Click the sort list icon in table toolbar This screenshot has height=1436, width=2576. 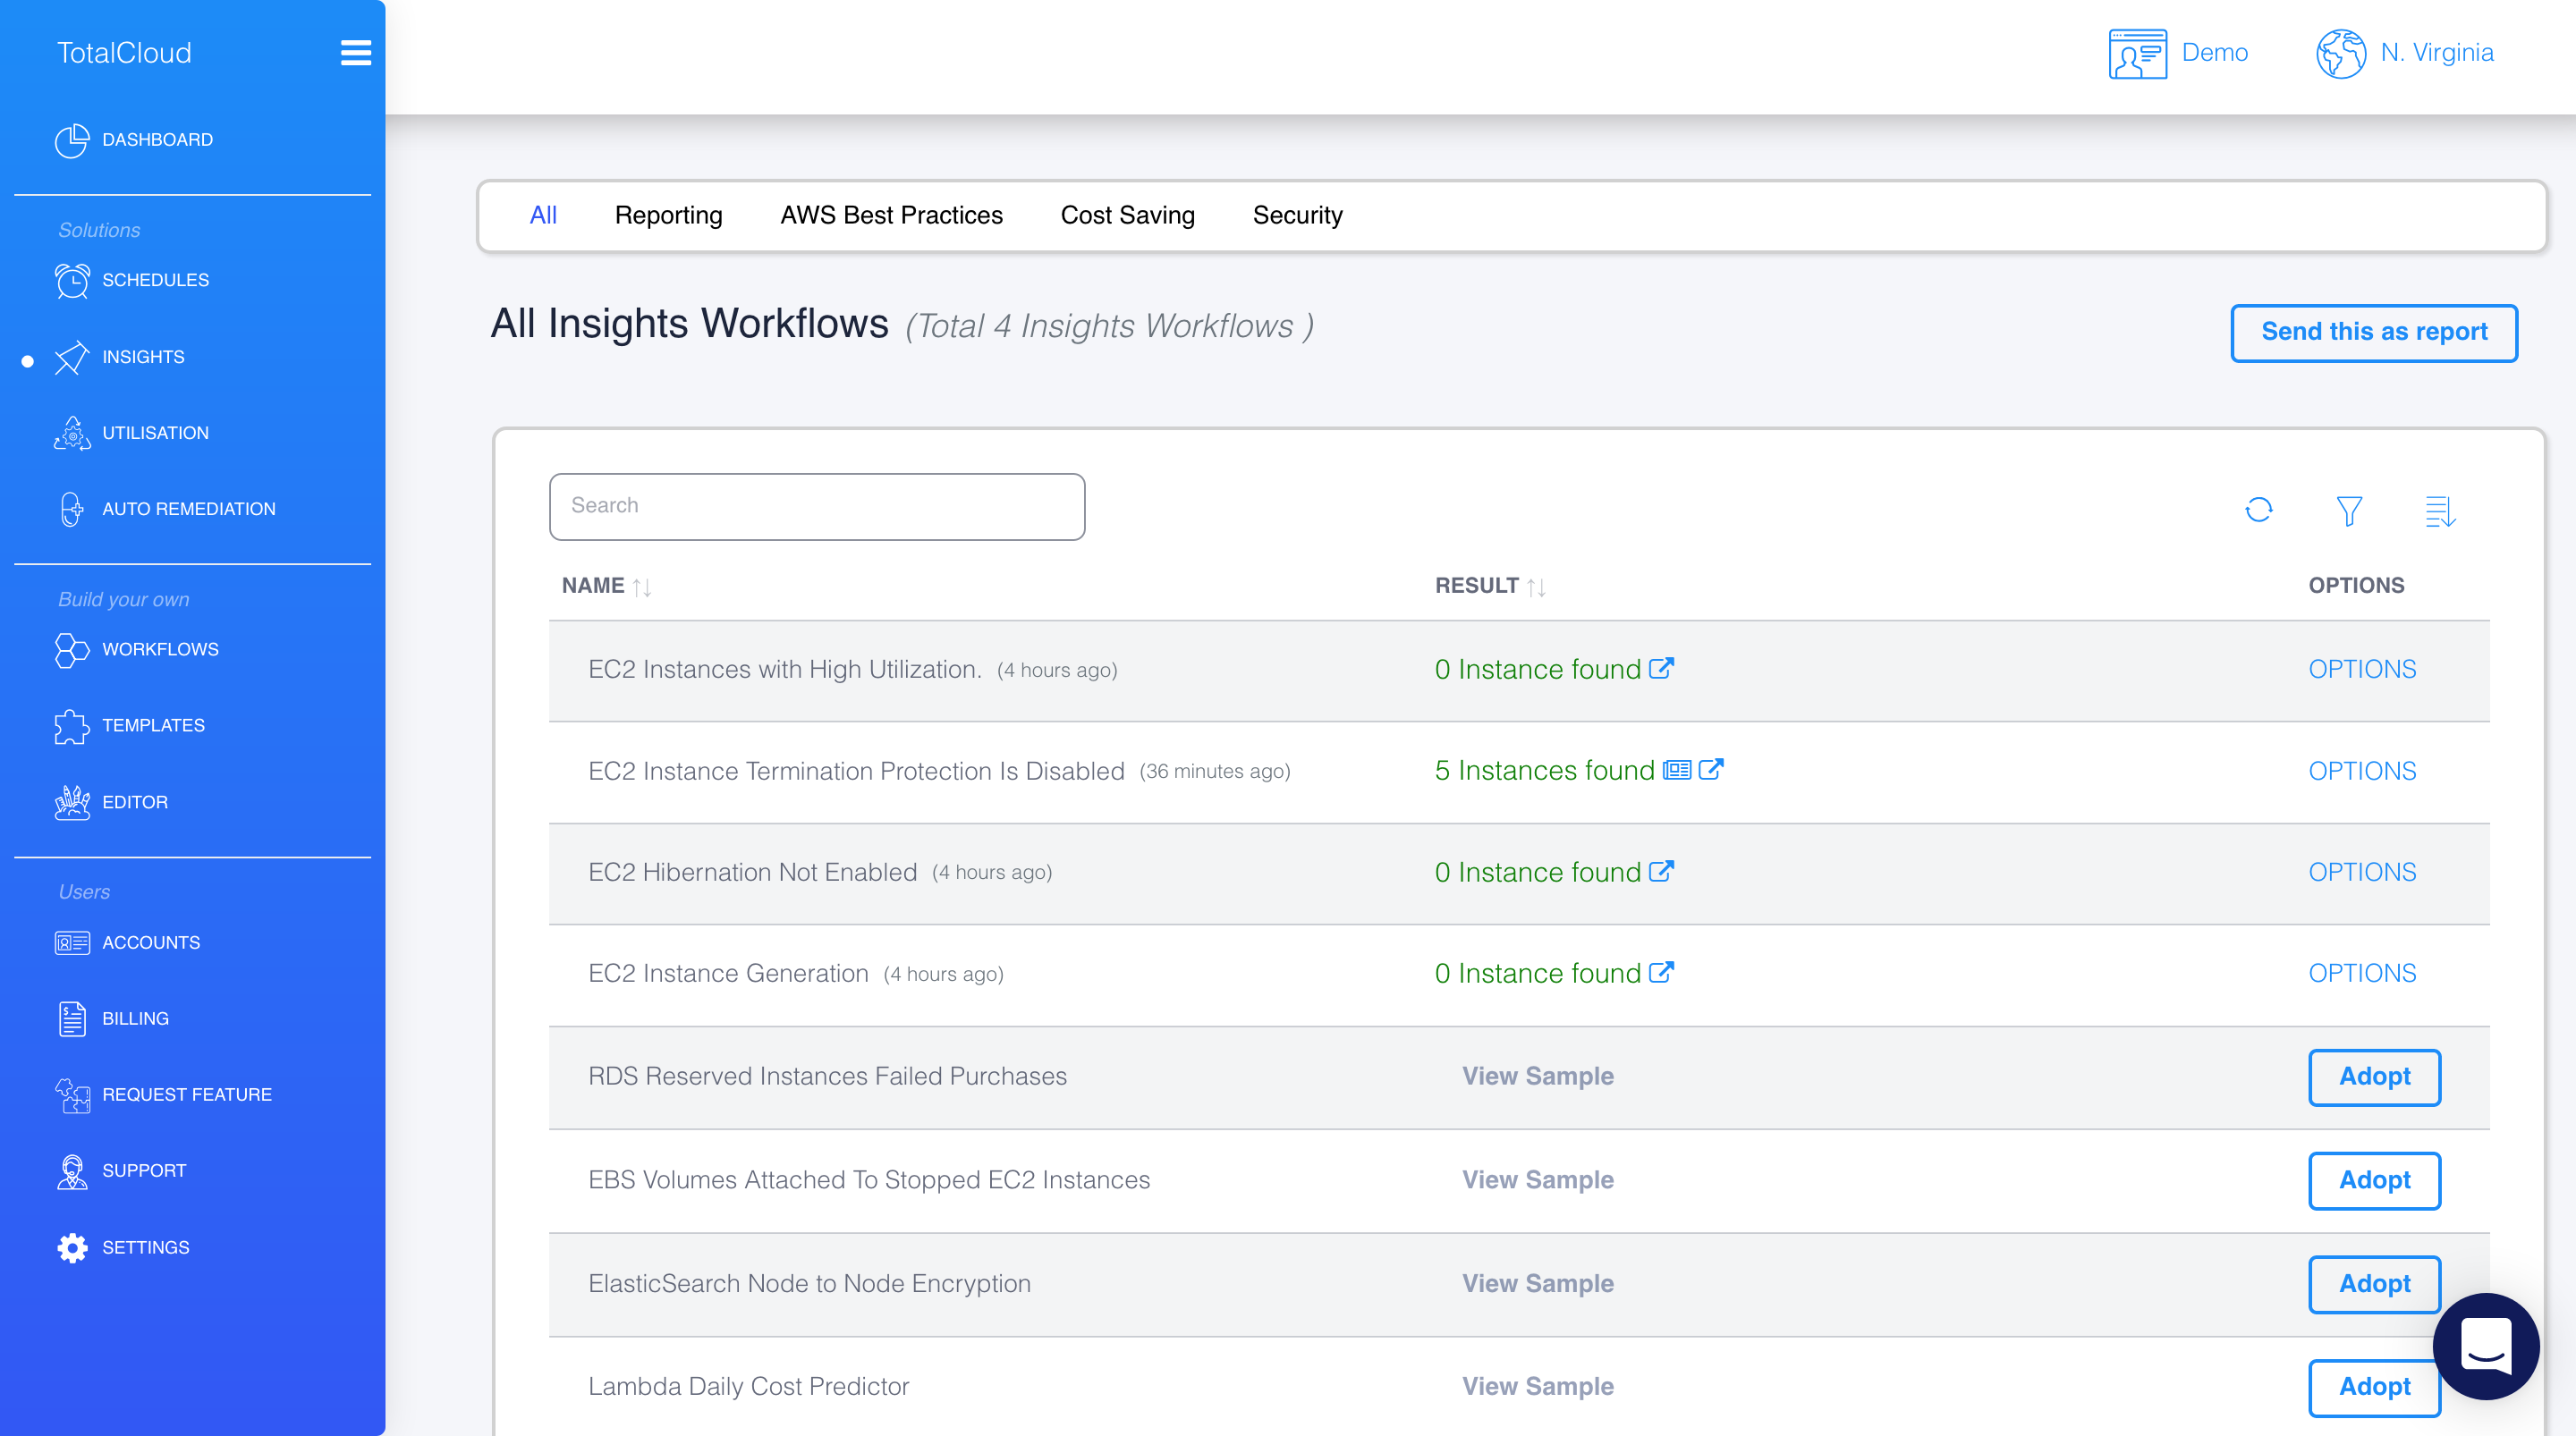[2440, 511]
